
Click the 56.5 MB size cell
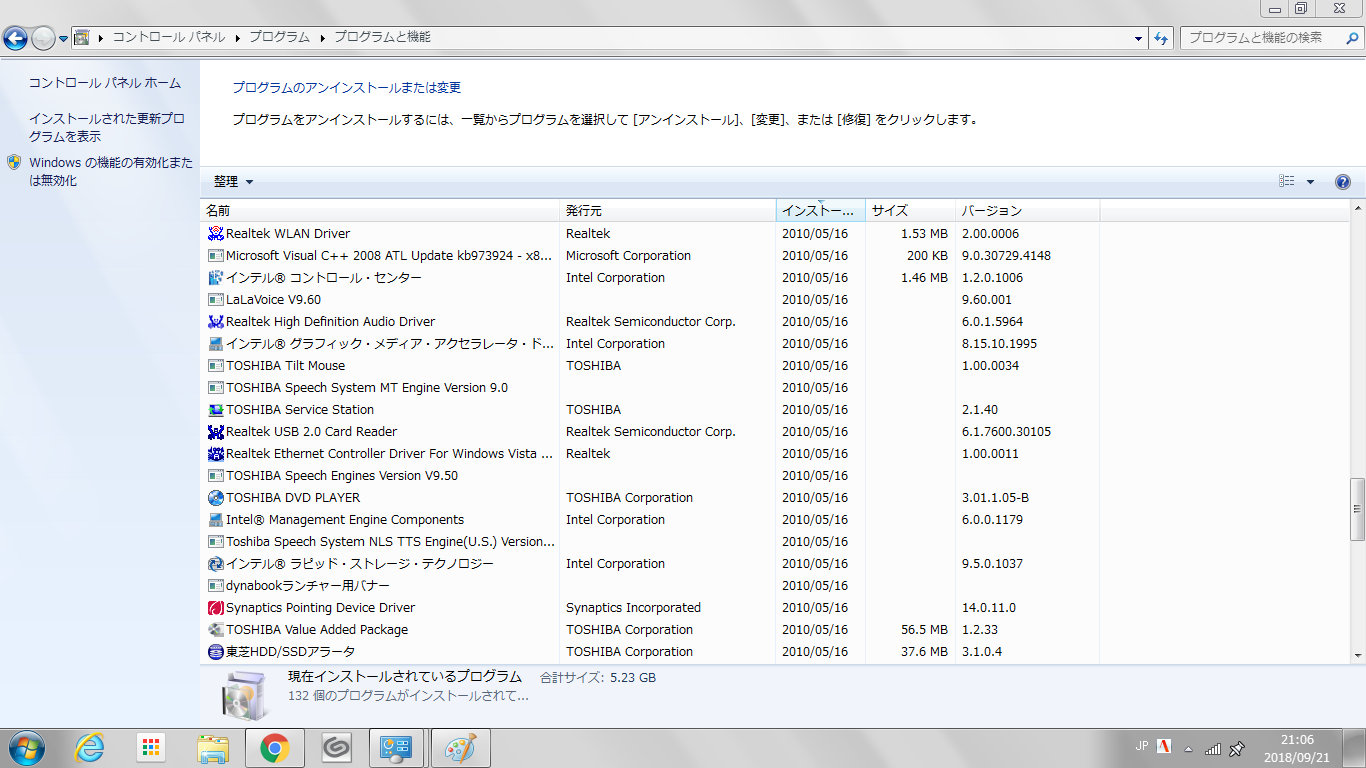coord(924,630)
